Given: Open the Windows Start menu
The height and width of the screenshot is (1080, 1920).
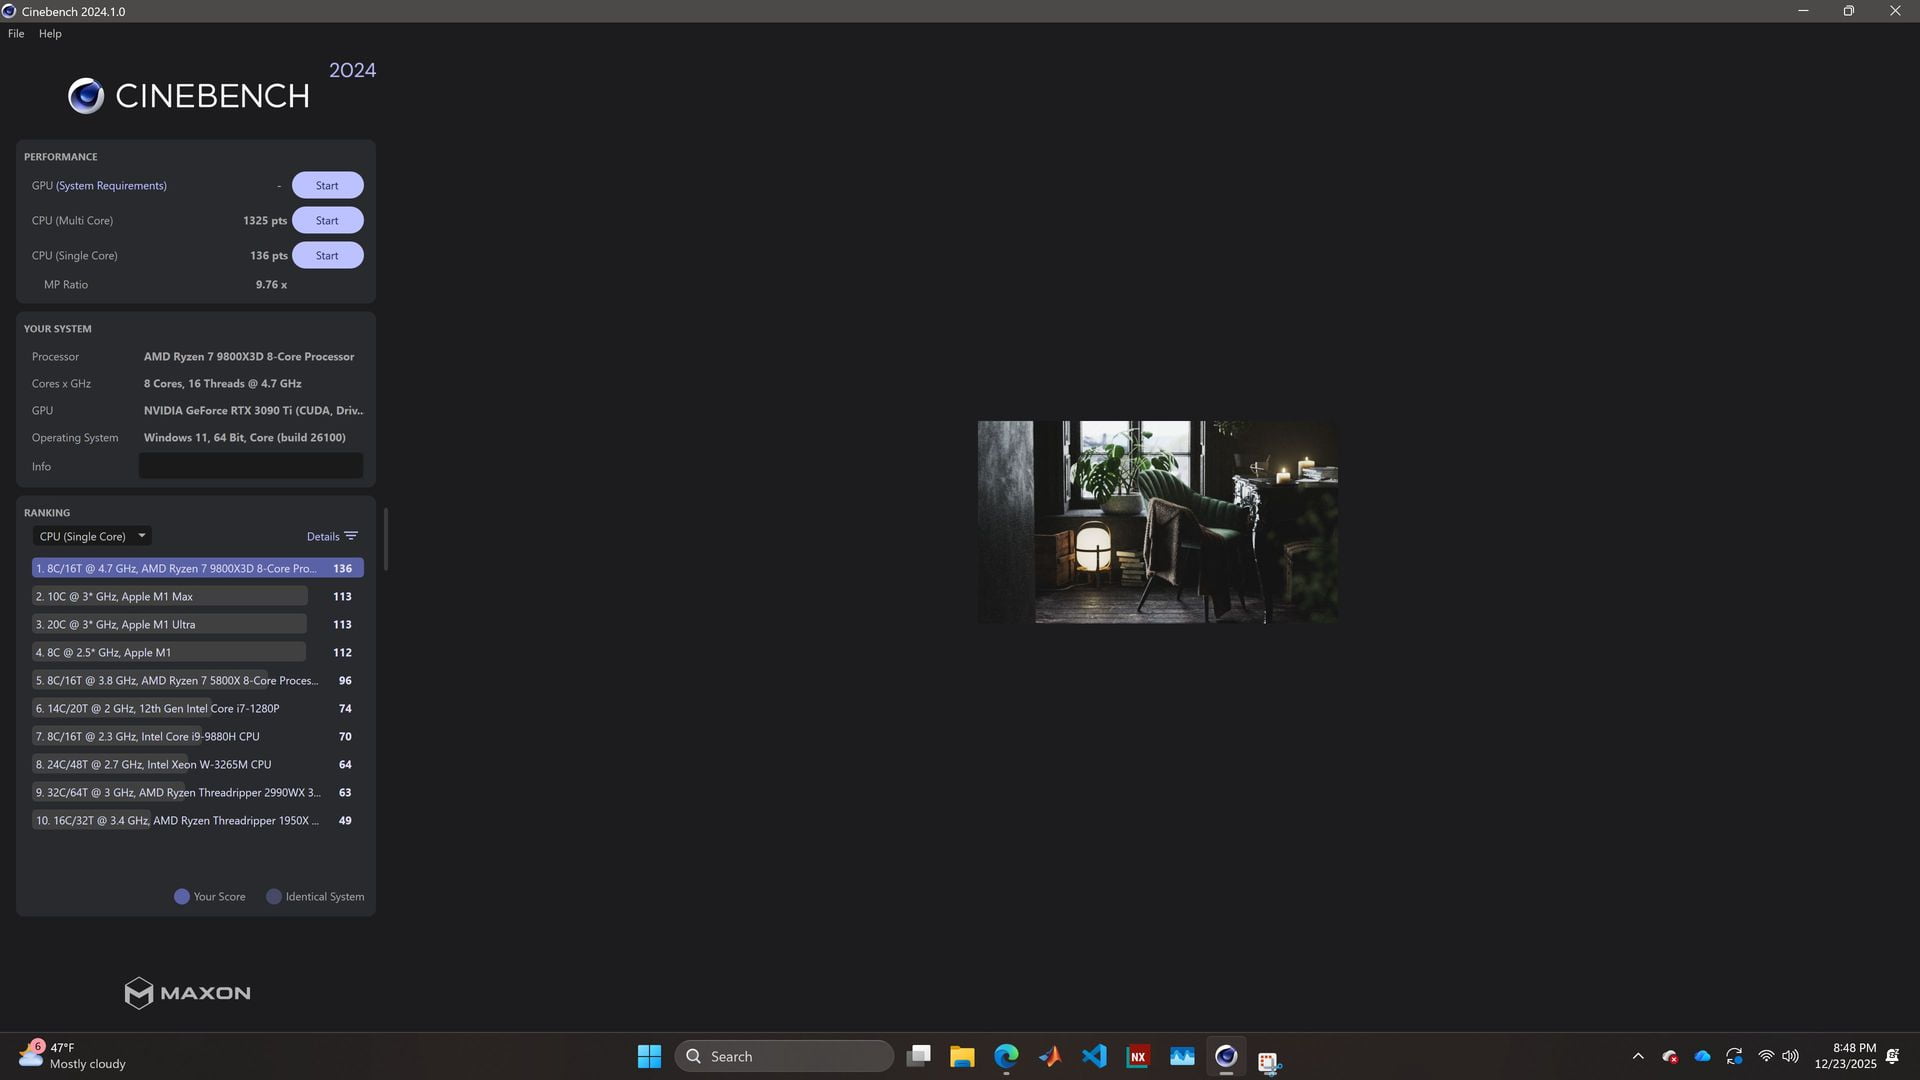Looking at the screenshot, I should click(649, 1056).
